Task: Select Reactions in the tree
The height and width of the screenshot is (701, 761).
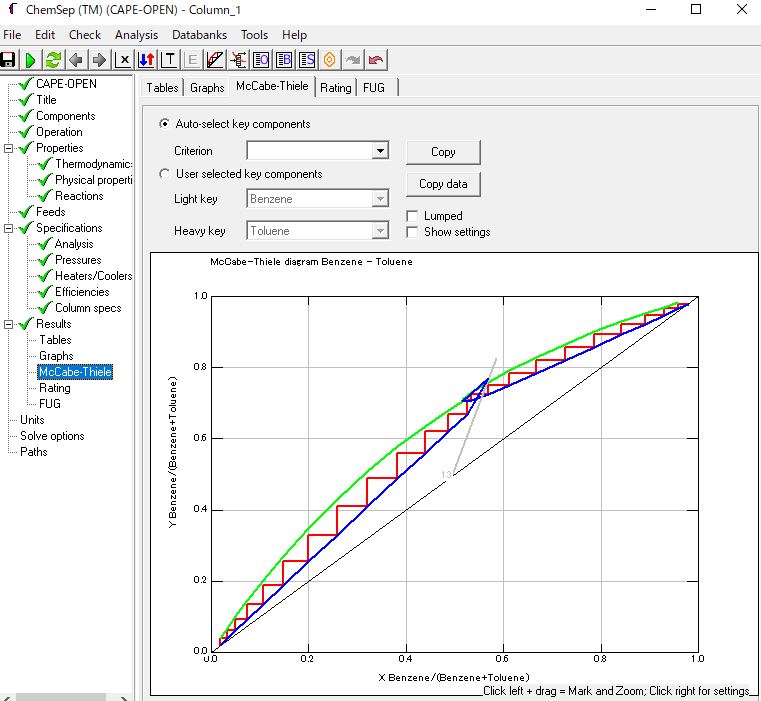Action: click(79, 196)
